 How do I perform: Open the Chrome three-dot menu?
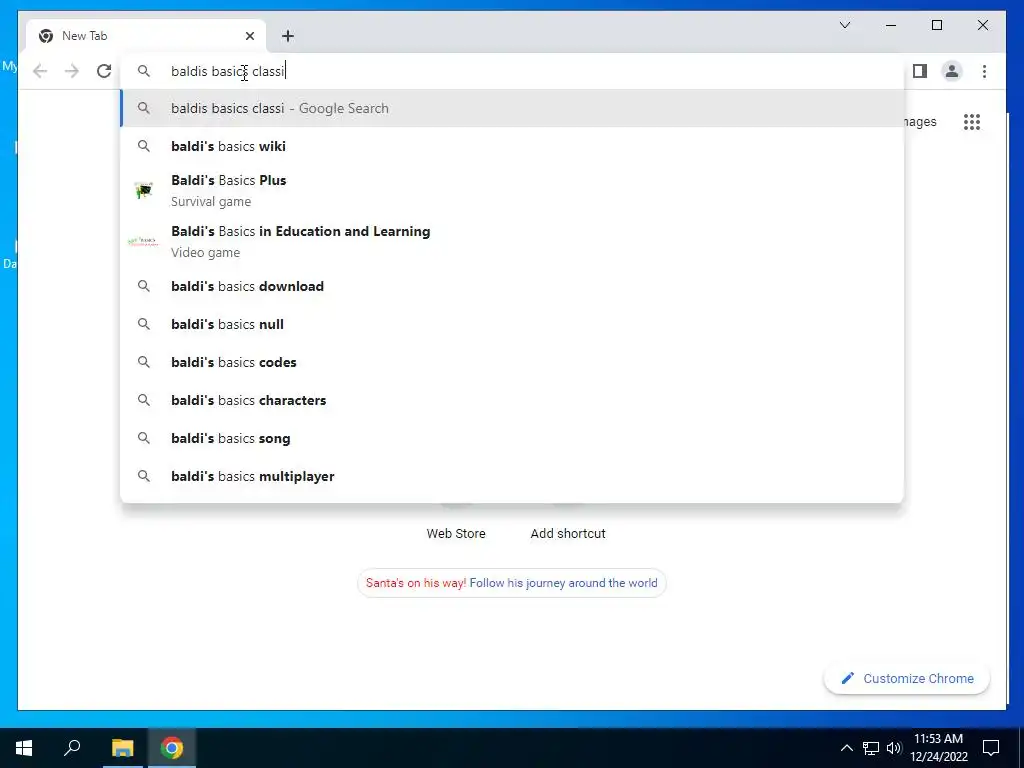(984, 71)
